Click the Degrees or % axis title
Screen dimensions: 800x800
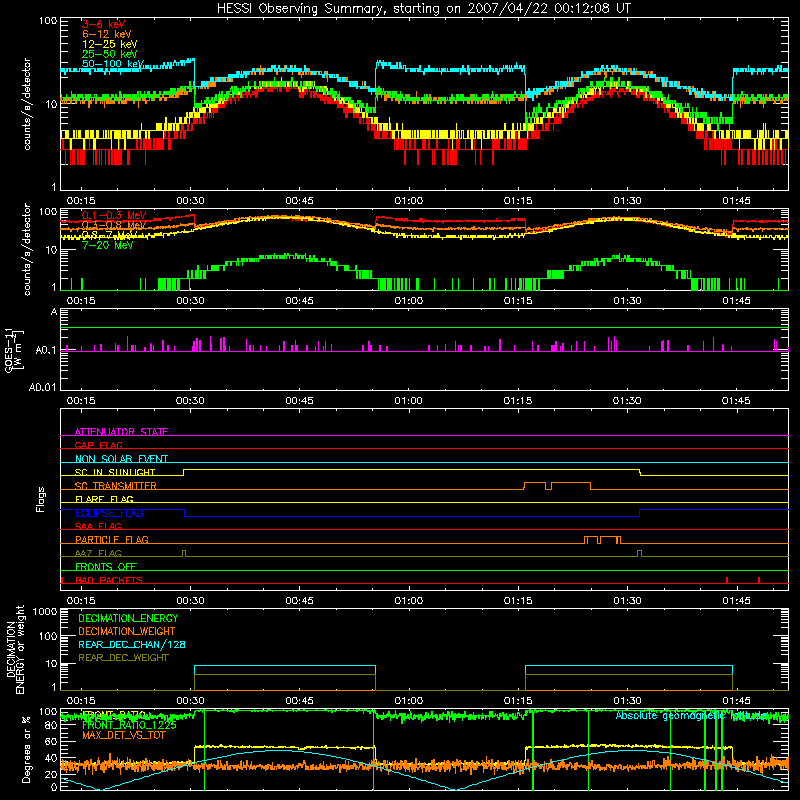pyautogui.click(x=26, y=750)
